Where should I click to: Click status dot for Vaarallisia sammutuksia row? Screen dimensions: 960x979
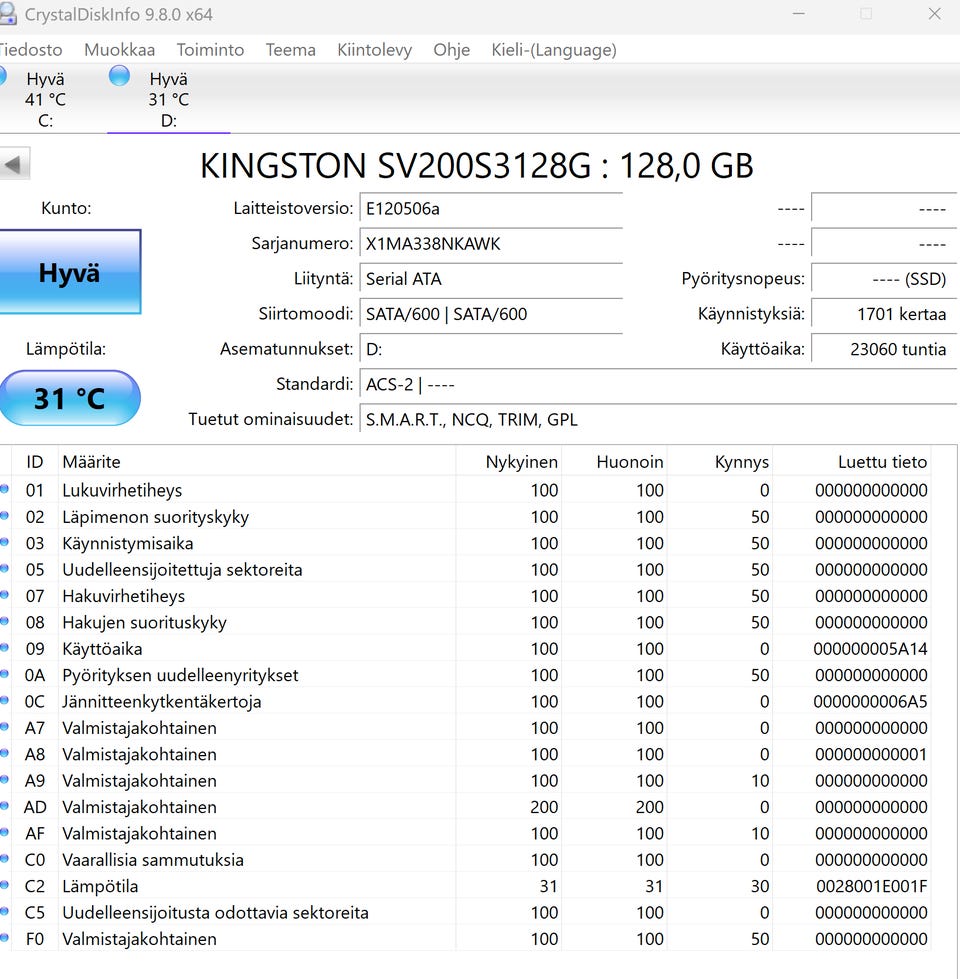[x=4, y=859]
